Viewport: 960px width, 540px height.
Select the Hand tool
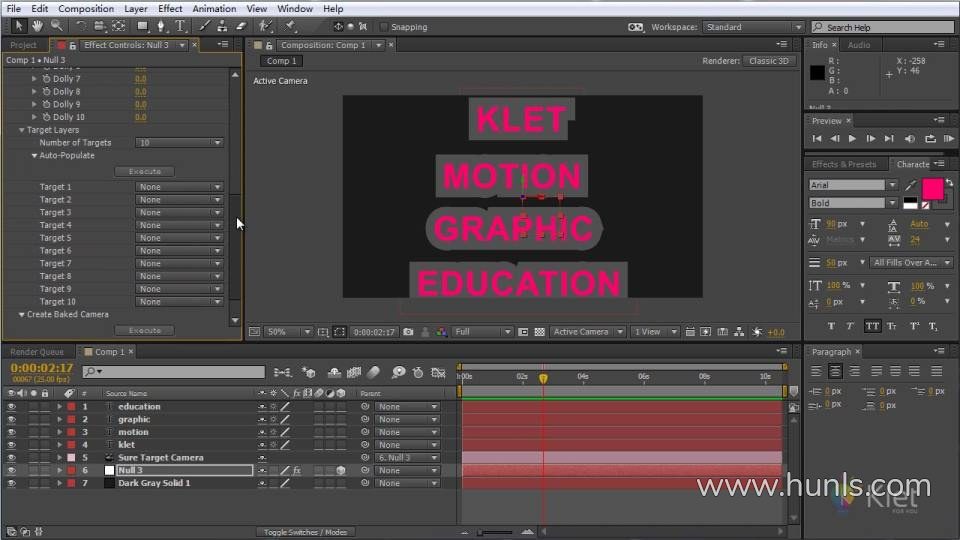point(37,26)
